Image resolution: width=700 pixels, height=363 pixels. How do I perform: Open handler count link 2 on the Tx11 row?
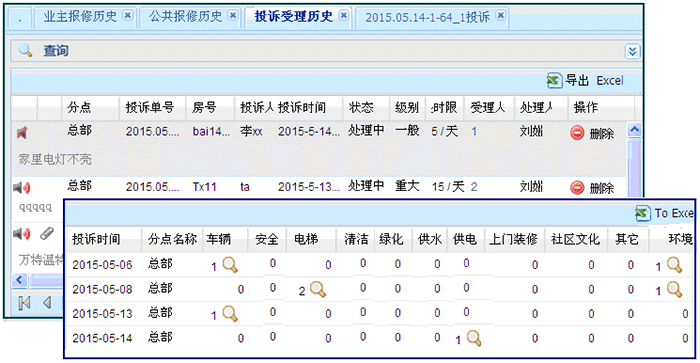tap(474, 187)
